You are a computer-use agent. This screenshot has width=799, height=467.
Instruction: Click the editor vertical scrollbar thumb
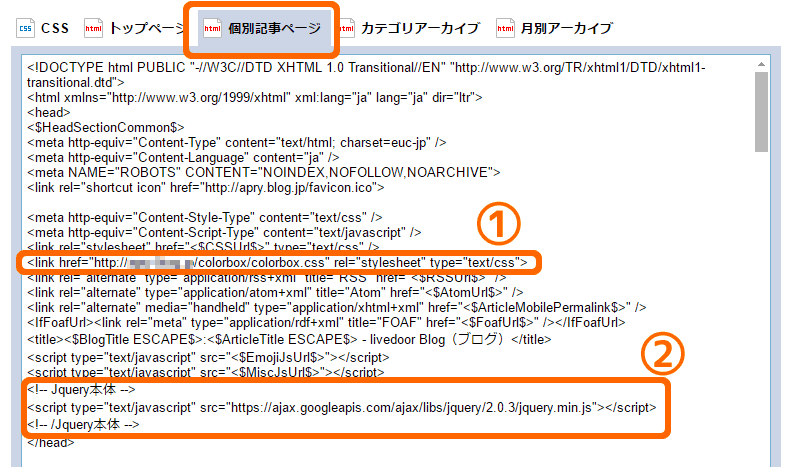coord(761,112)
